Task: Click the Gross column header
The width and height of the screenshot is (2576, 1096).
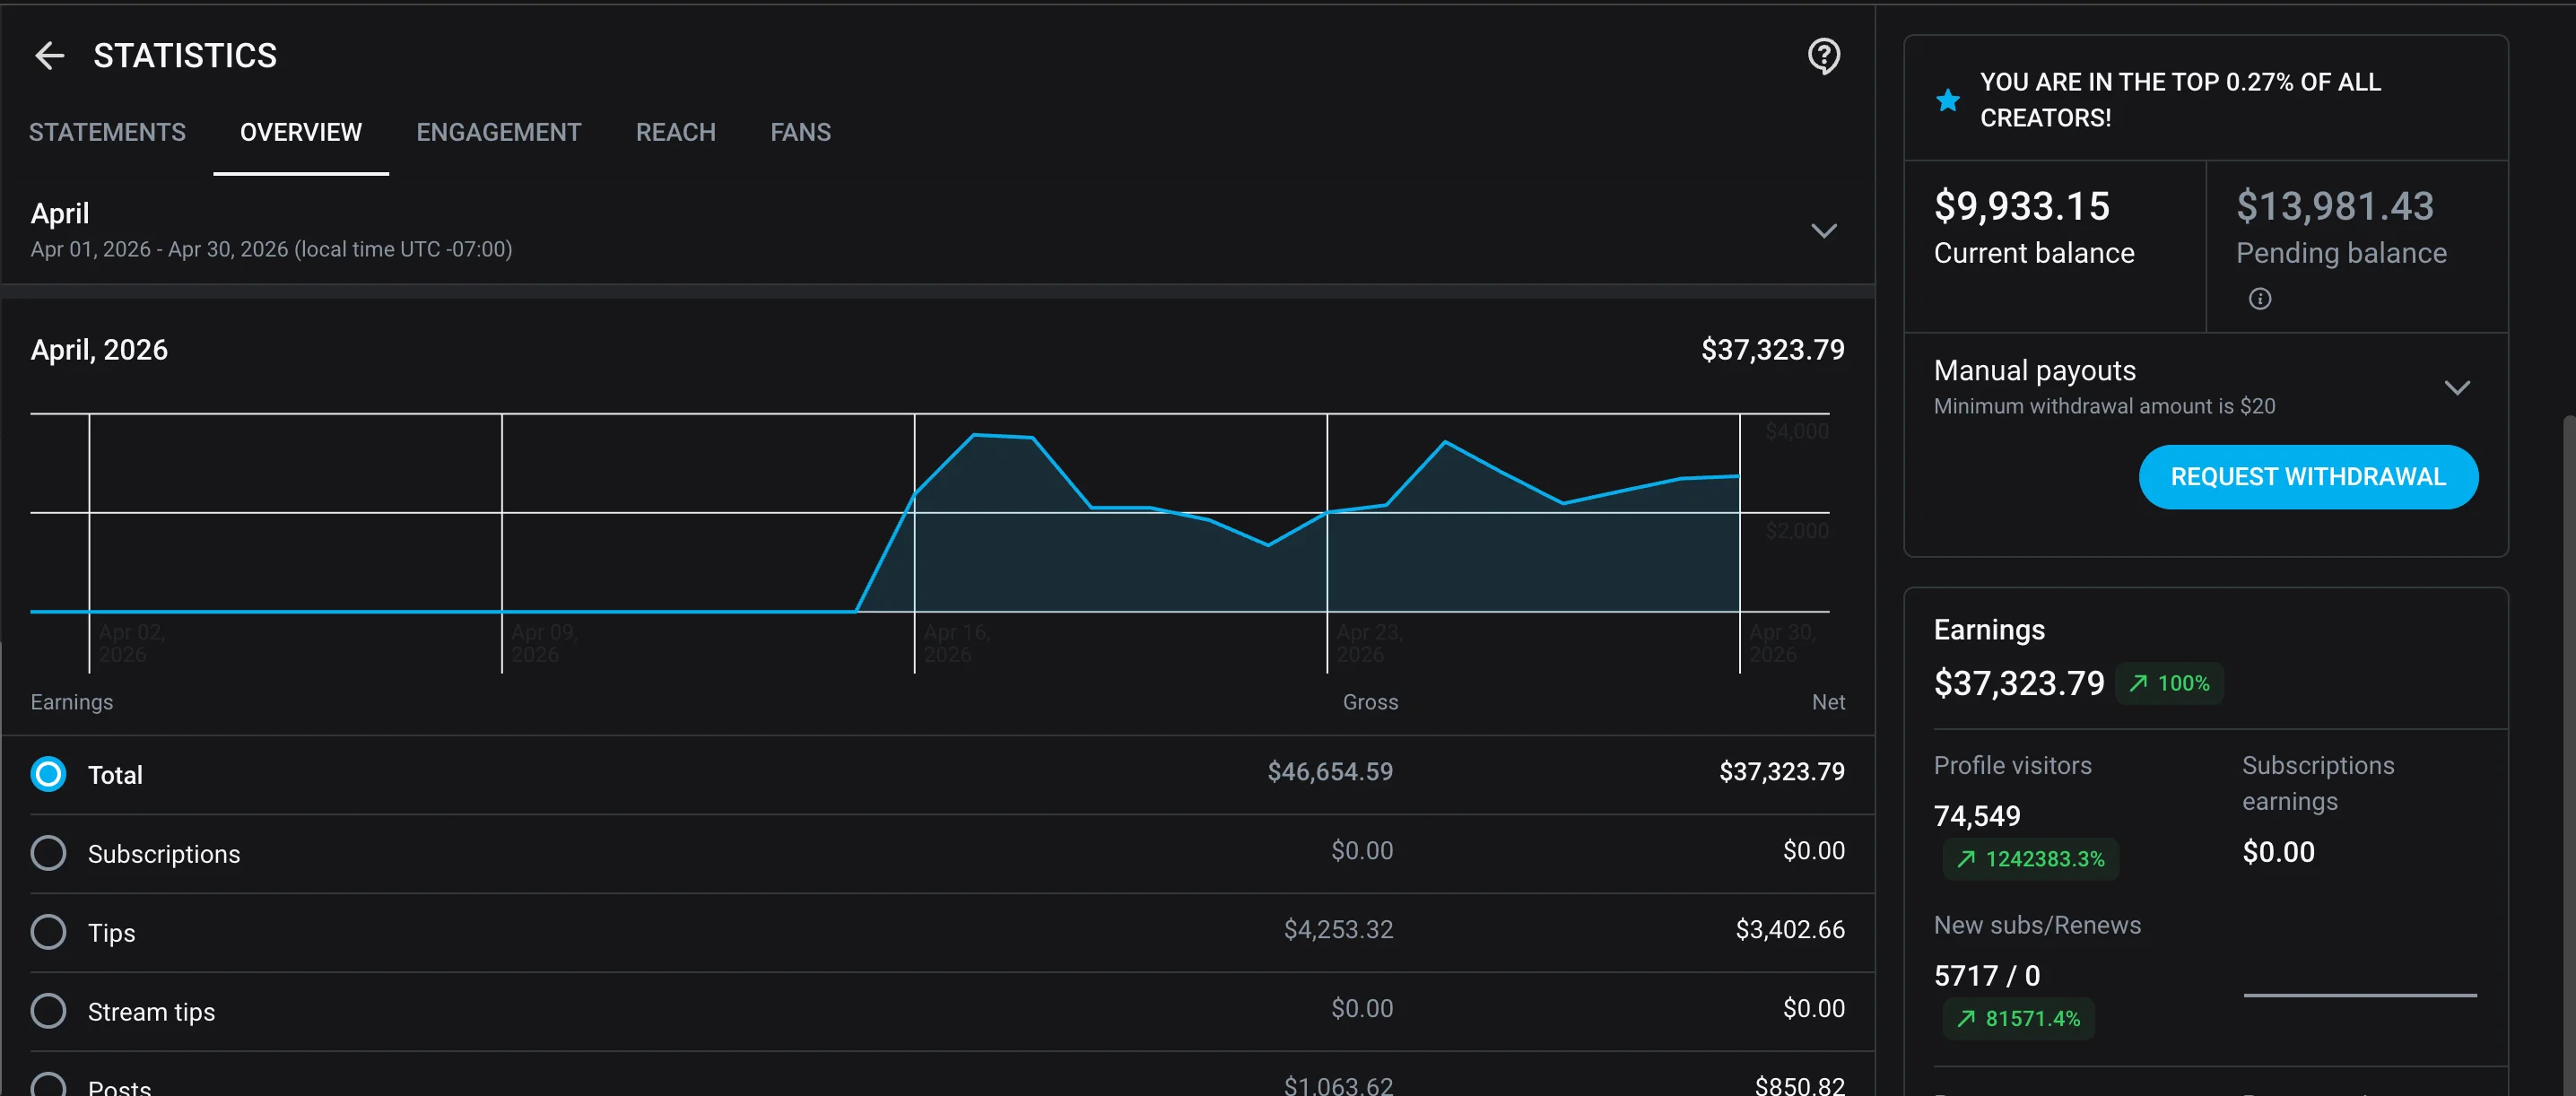Action: [x=1370, y=702]
